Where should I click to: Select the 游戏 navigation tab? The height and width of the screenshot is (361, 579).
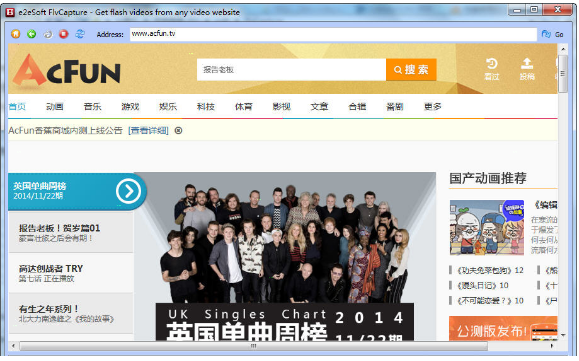point(130,107)
